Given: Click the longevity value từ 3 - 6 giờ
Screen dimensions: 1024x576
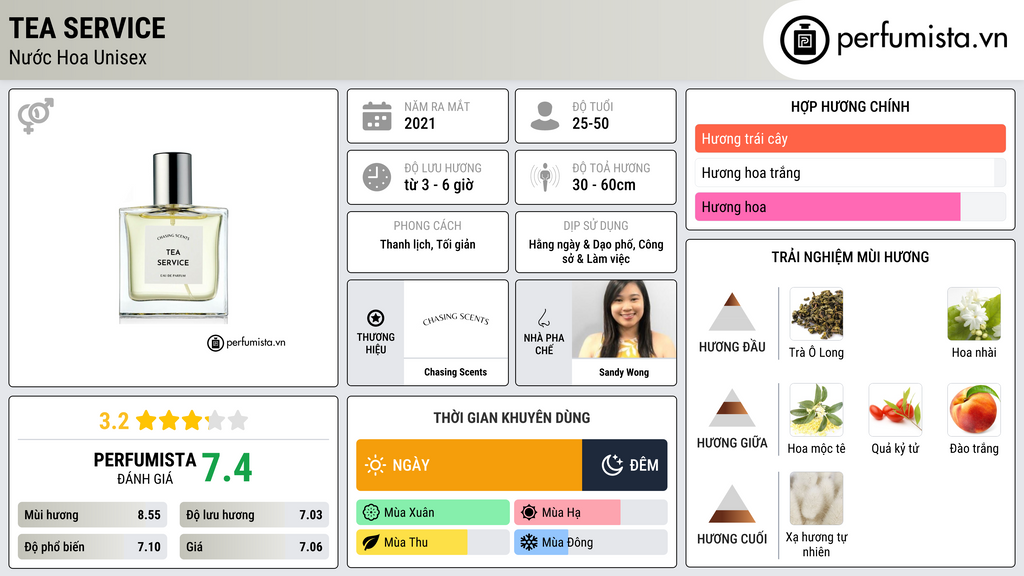Looking at the screenshot, I should (x=439, y=185).
